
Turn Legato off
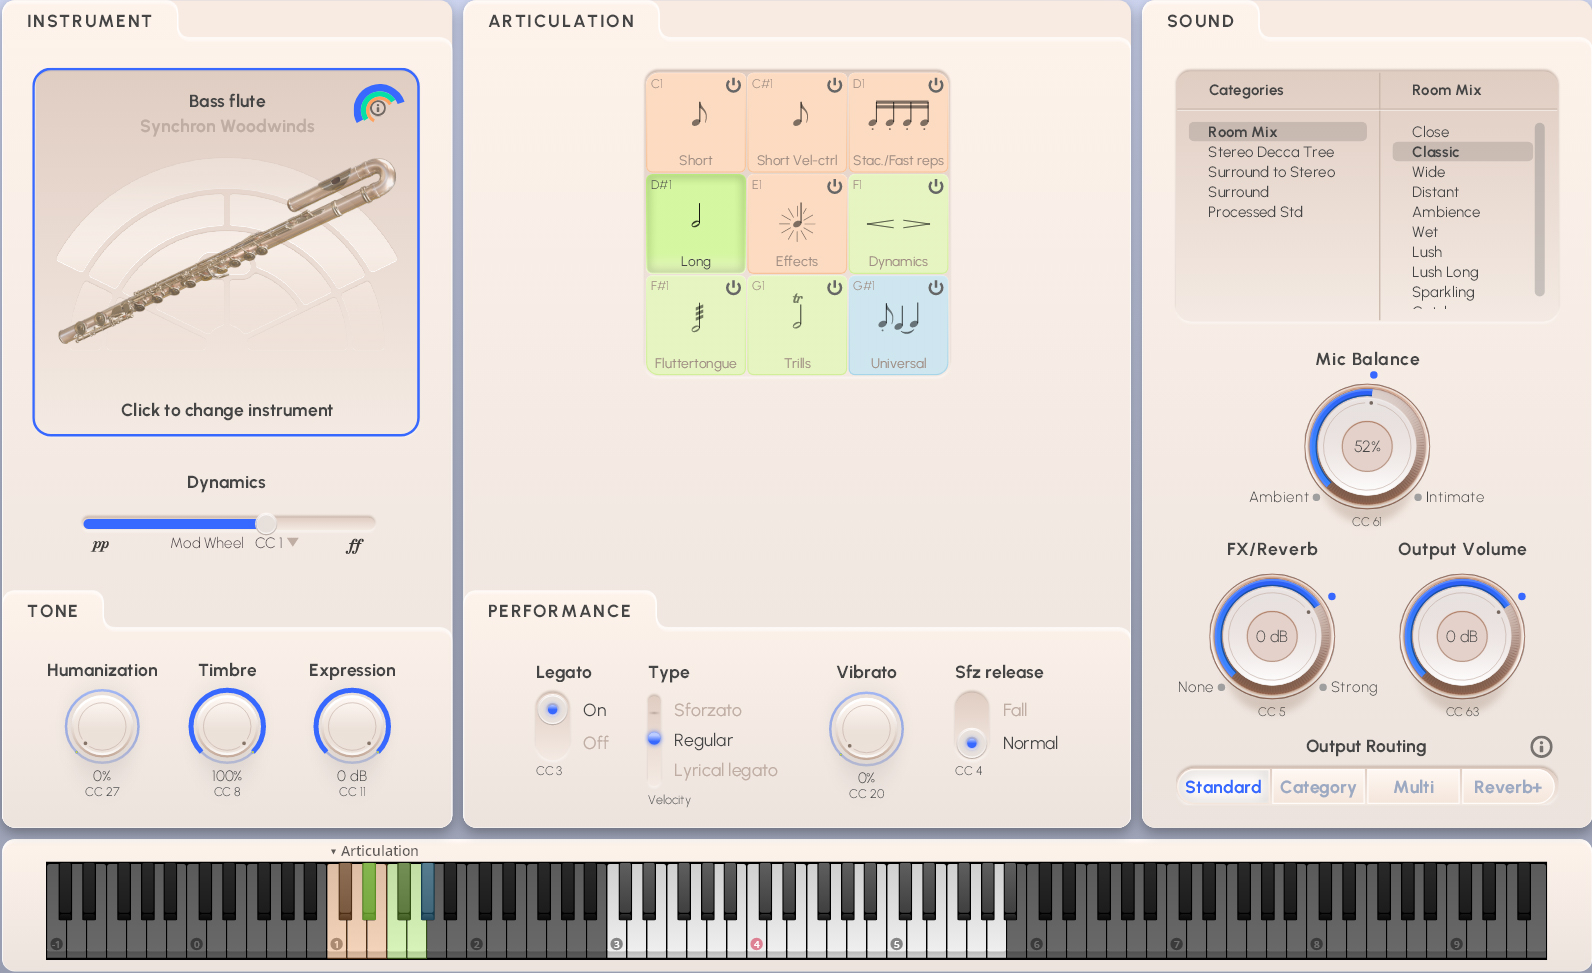(595, 743)
